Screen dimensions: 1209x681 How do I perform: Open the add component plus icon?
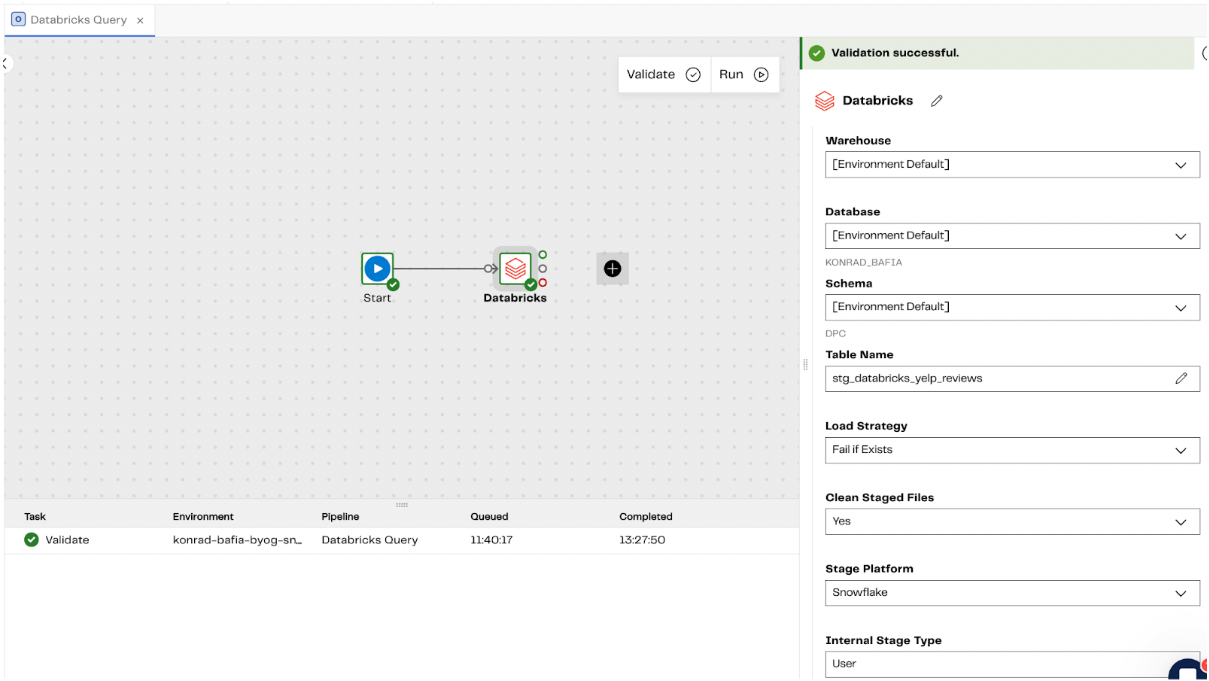point(612,267)
